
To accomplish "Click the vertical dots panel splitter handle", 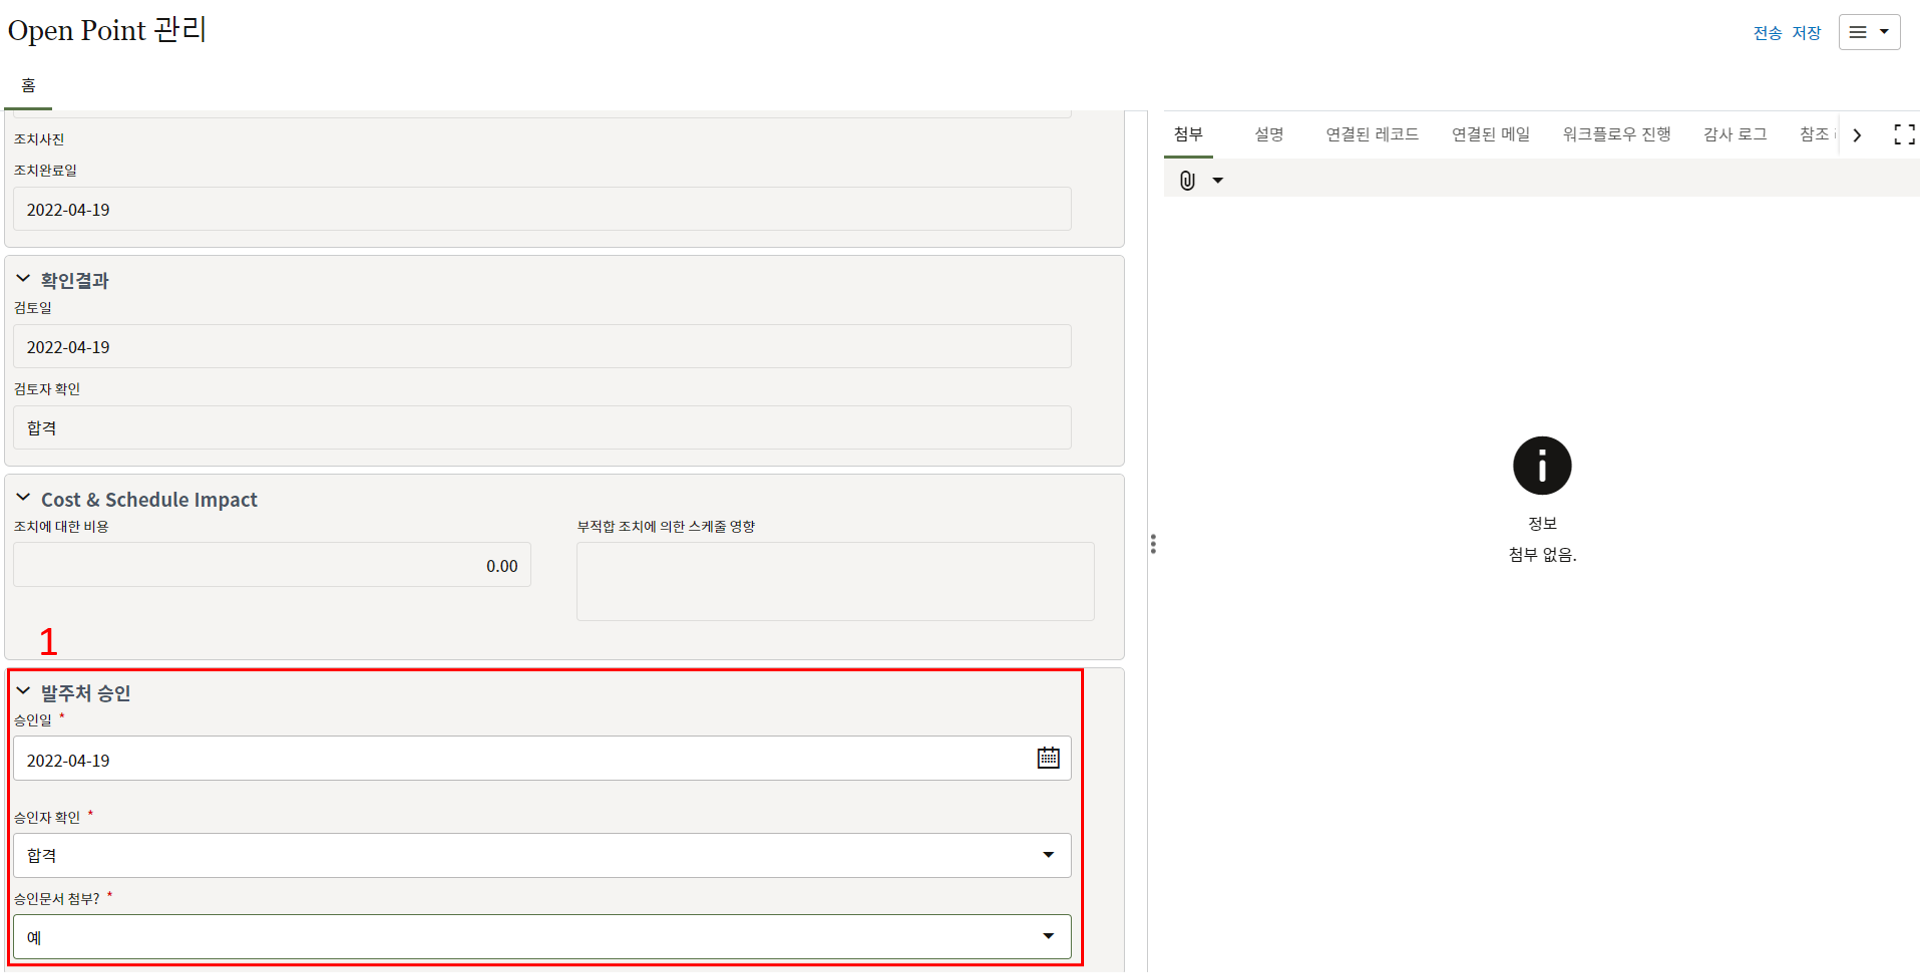I will click(x=1153, y=544).
